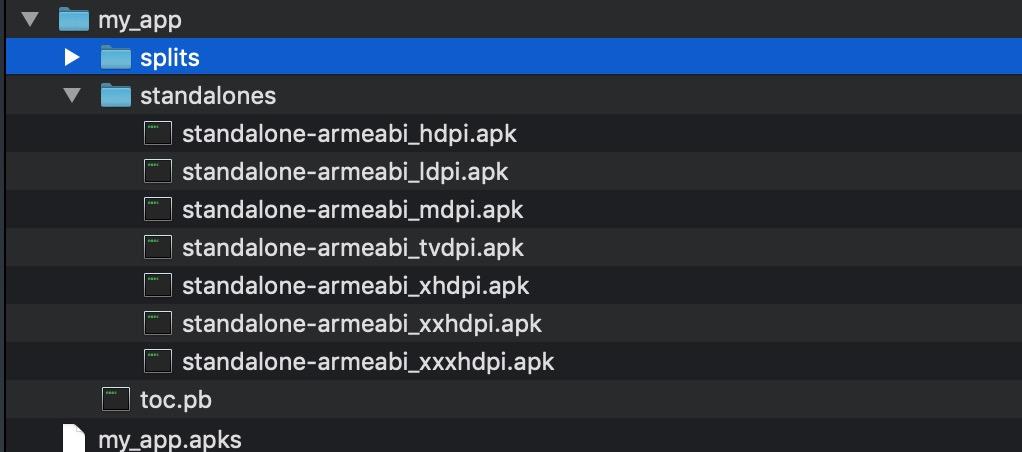This screenshot has width=1022, height=452.
Task: Click the my_app.apks document icon
Action: [x=74, y=438]
